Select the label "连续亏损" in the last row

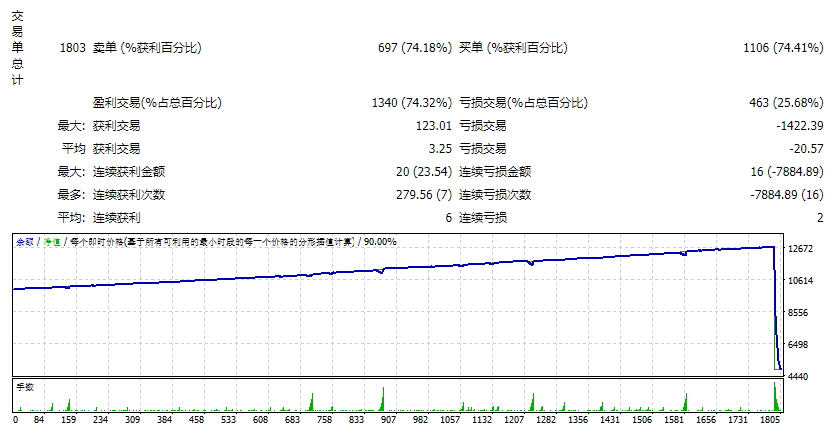483,217
